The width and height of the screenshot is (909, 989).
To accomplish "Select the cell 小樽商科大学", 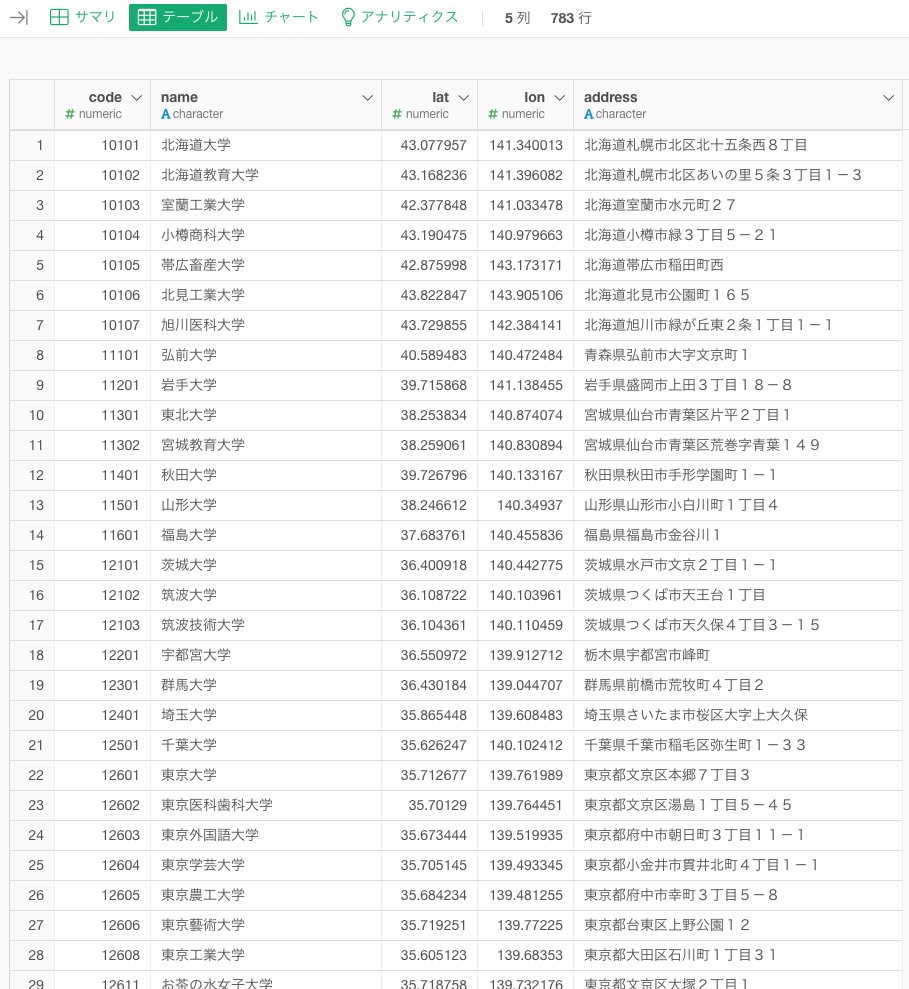I will [x=266, y=235].
